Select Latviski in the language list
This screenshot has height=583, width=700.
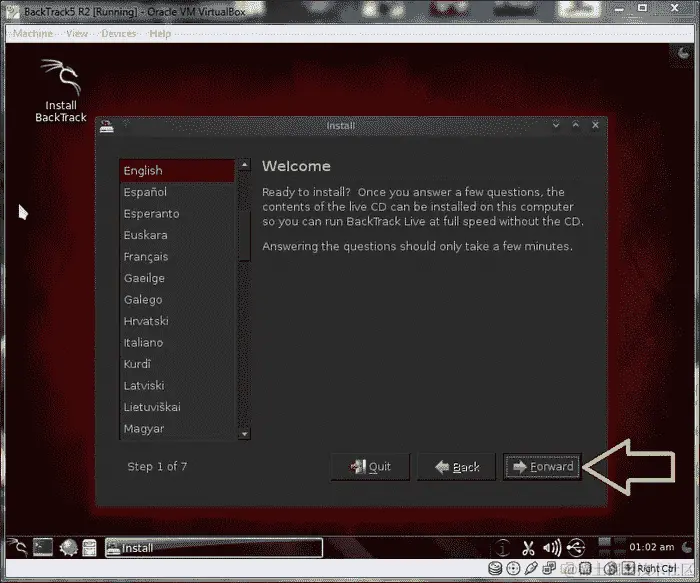point(177,385)
